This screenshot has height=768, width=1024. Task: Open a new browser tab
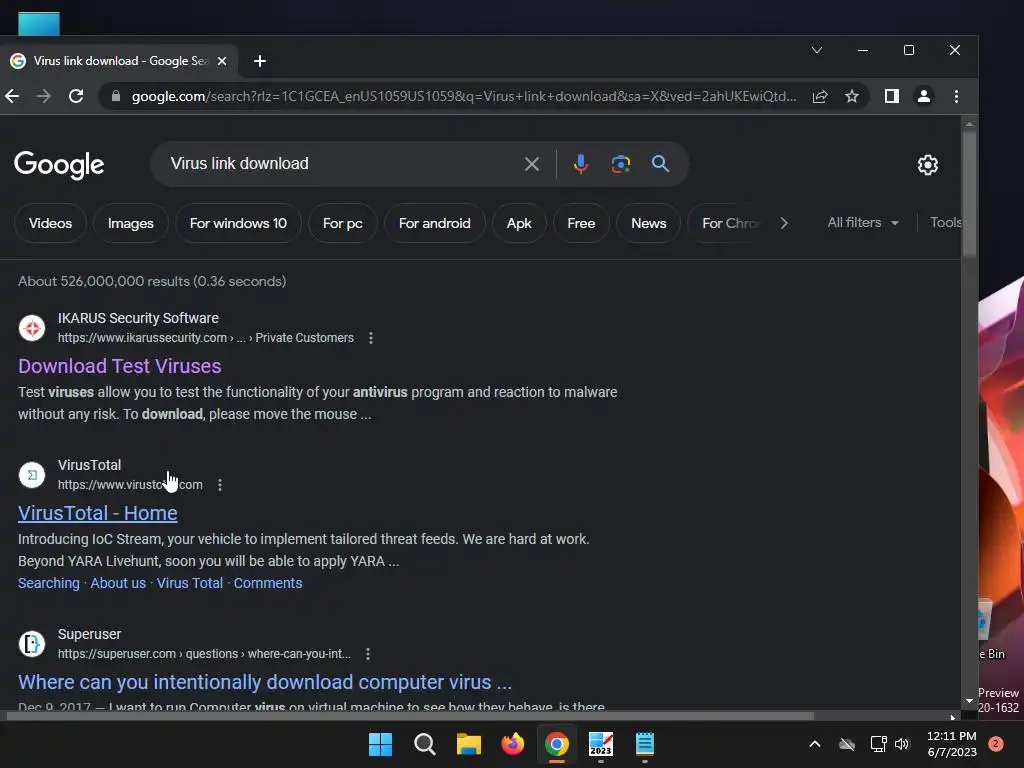[x=260, y=61]
